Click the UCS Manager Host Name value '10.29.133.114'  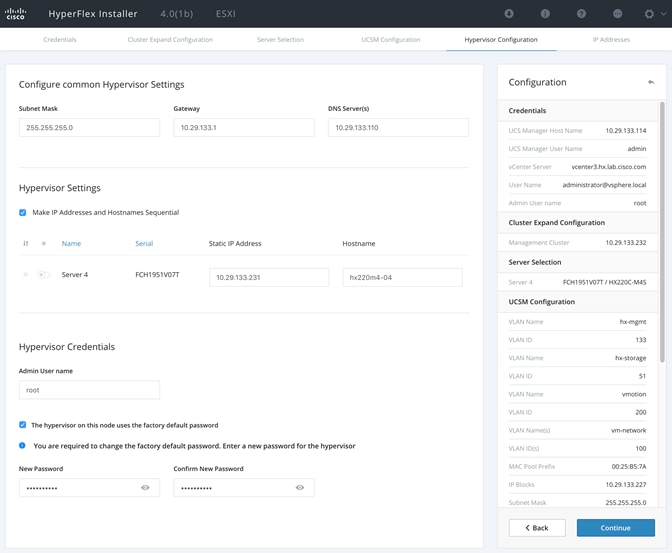pos(626,131)
